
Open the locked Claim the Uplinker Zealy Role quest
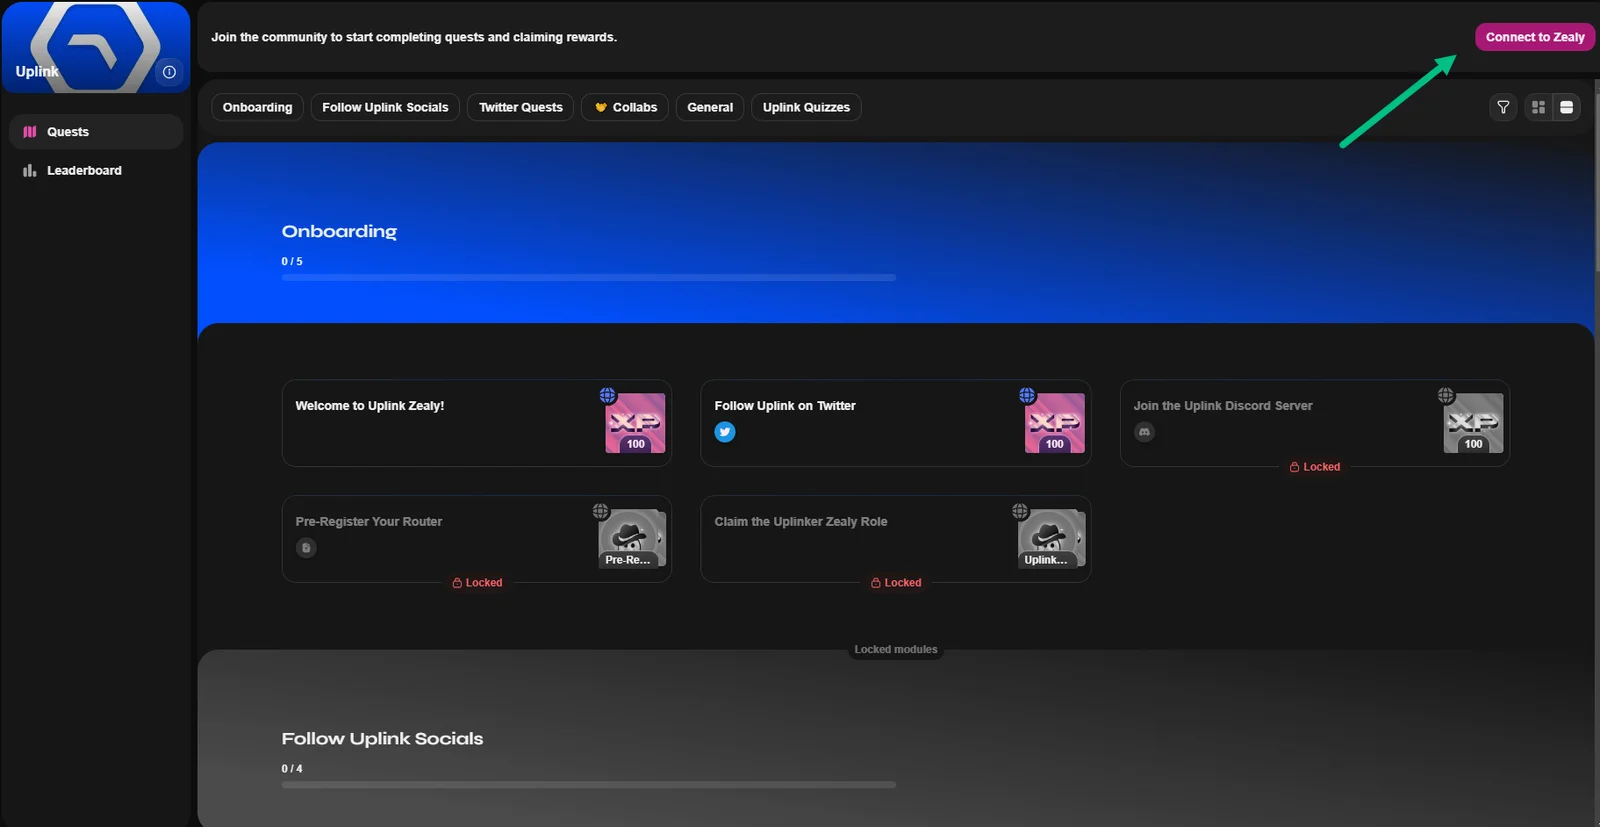[x=896, y=539]
